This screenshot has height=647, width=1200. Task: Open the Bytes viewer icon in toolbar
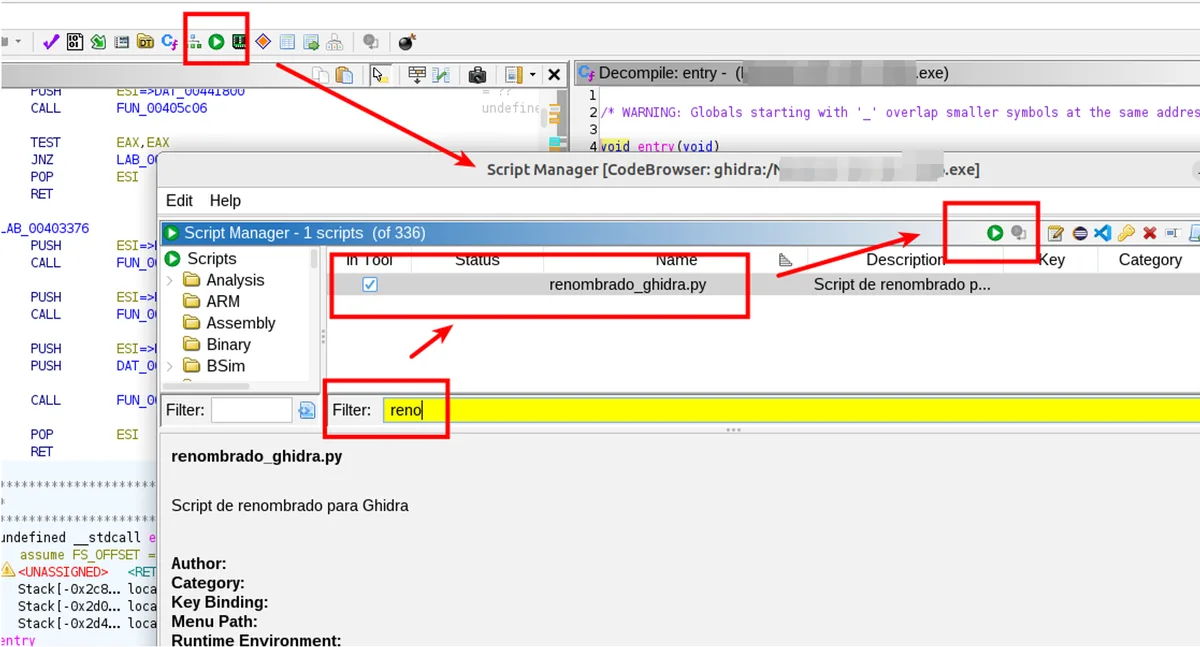click(75, 42)
